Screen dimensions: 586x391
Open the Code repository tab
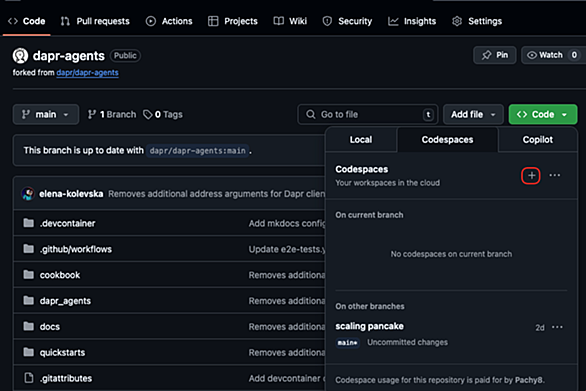tap(27, 21)
